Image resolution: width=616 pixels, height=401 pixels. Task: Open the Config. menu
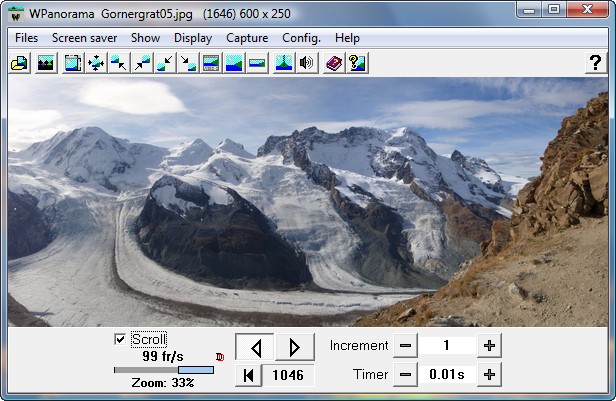[x=301, y=38]
